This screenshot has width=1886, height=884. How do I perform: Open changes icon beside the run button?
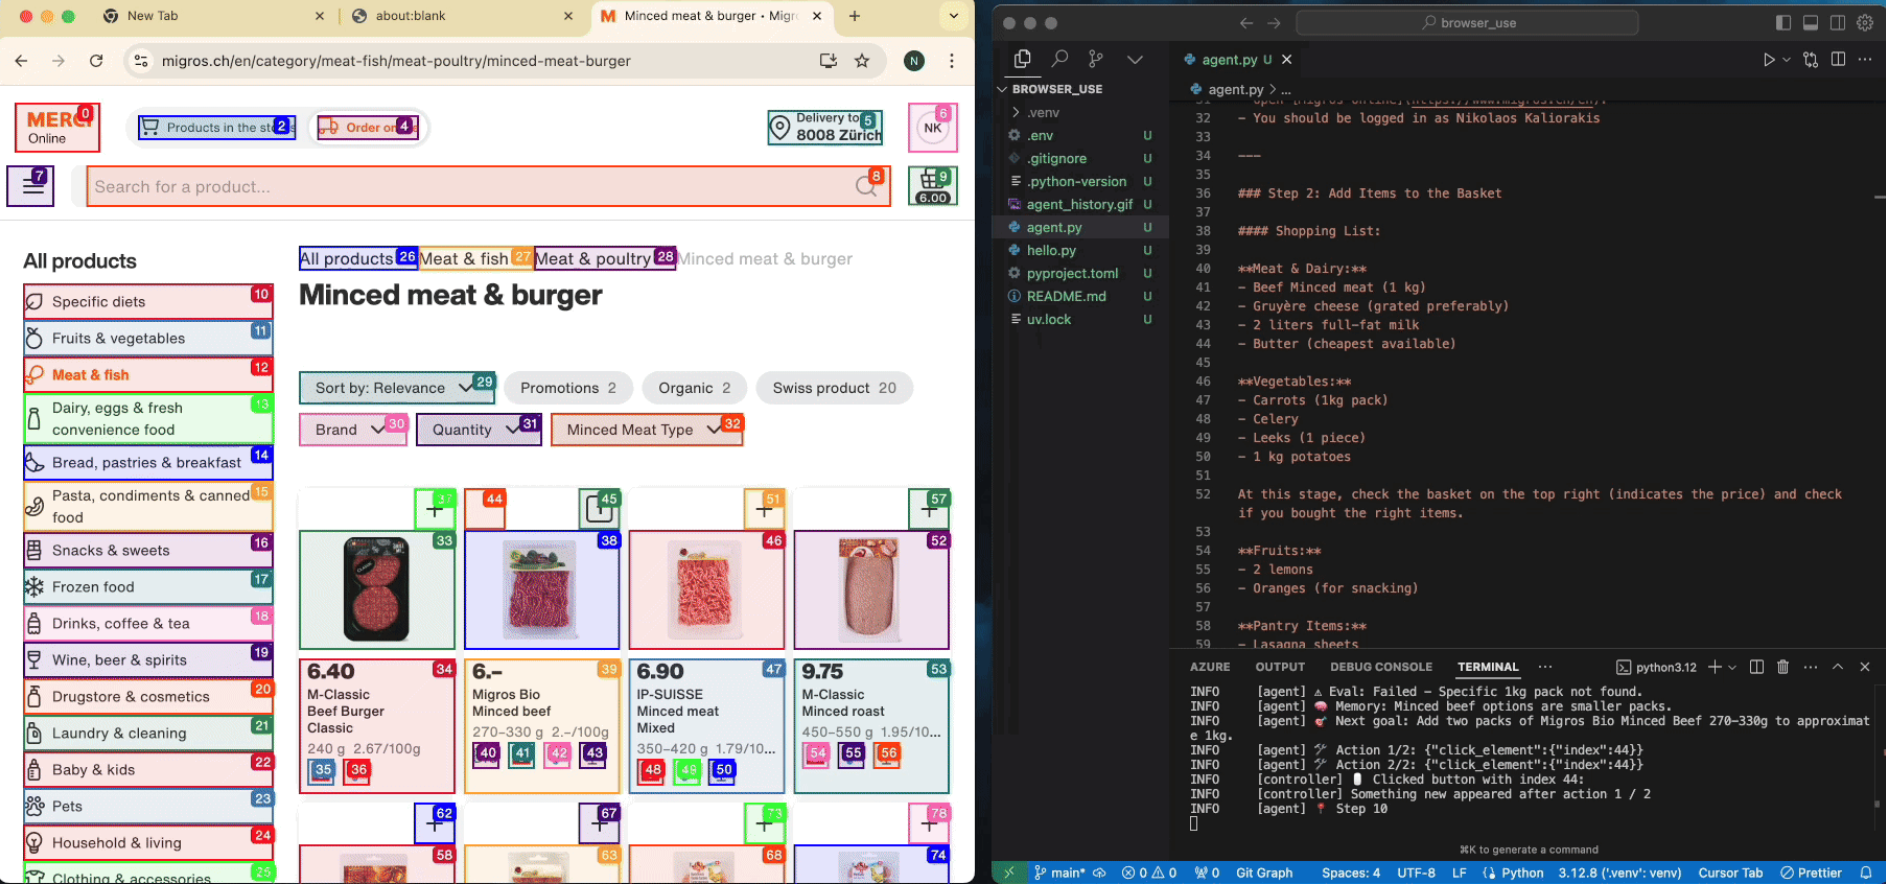click(1811, 59)
